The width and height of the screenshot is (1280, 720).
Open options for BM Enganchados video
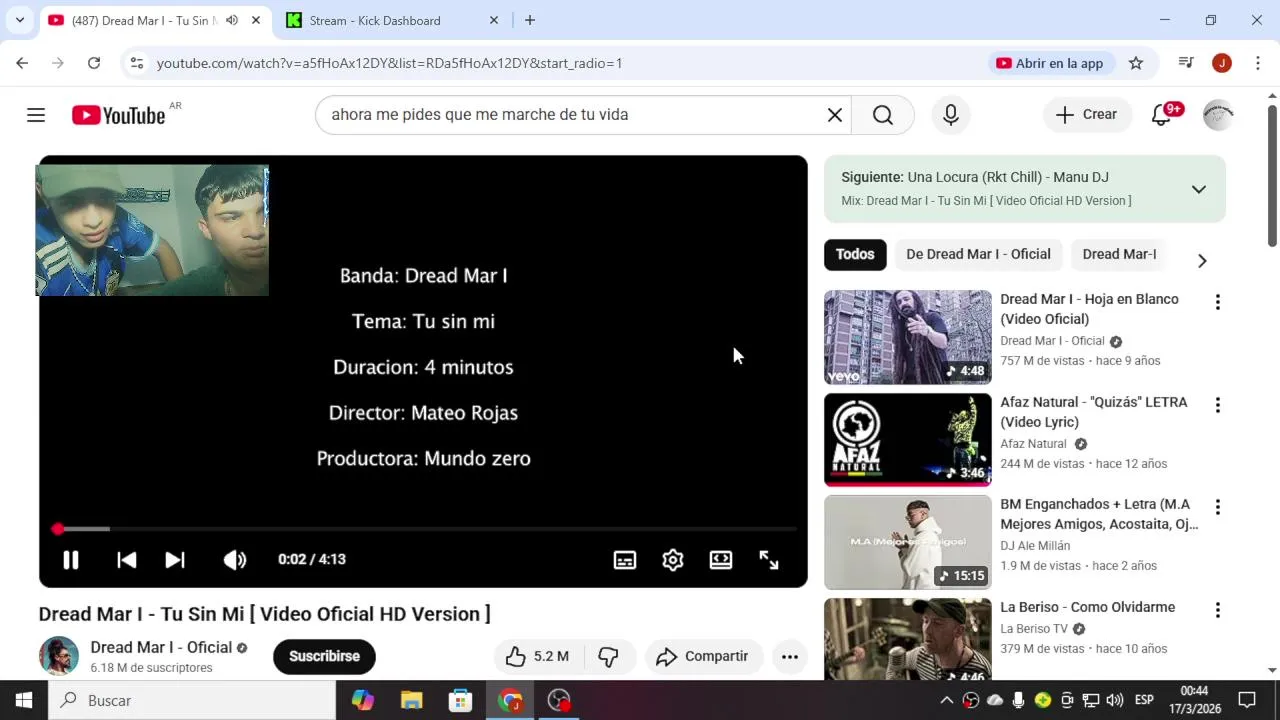pos(1217,507)
